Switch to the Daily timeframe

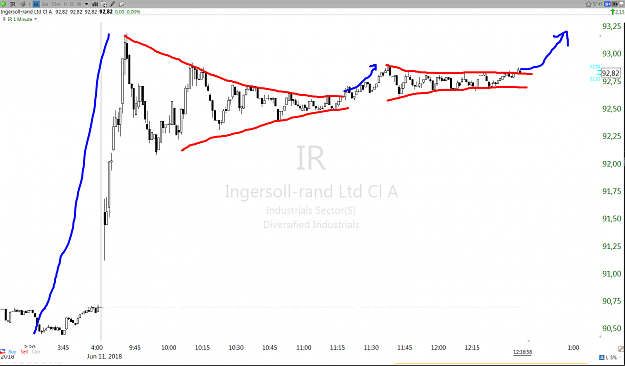[72, 4]
